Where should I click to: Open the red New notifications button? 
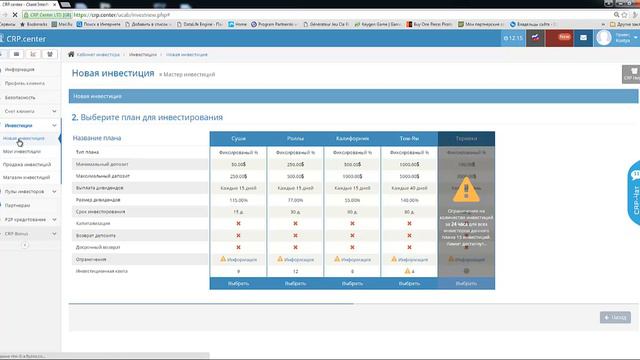coord(560,38)
